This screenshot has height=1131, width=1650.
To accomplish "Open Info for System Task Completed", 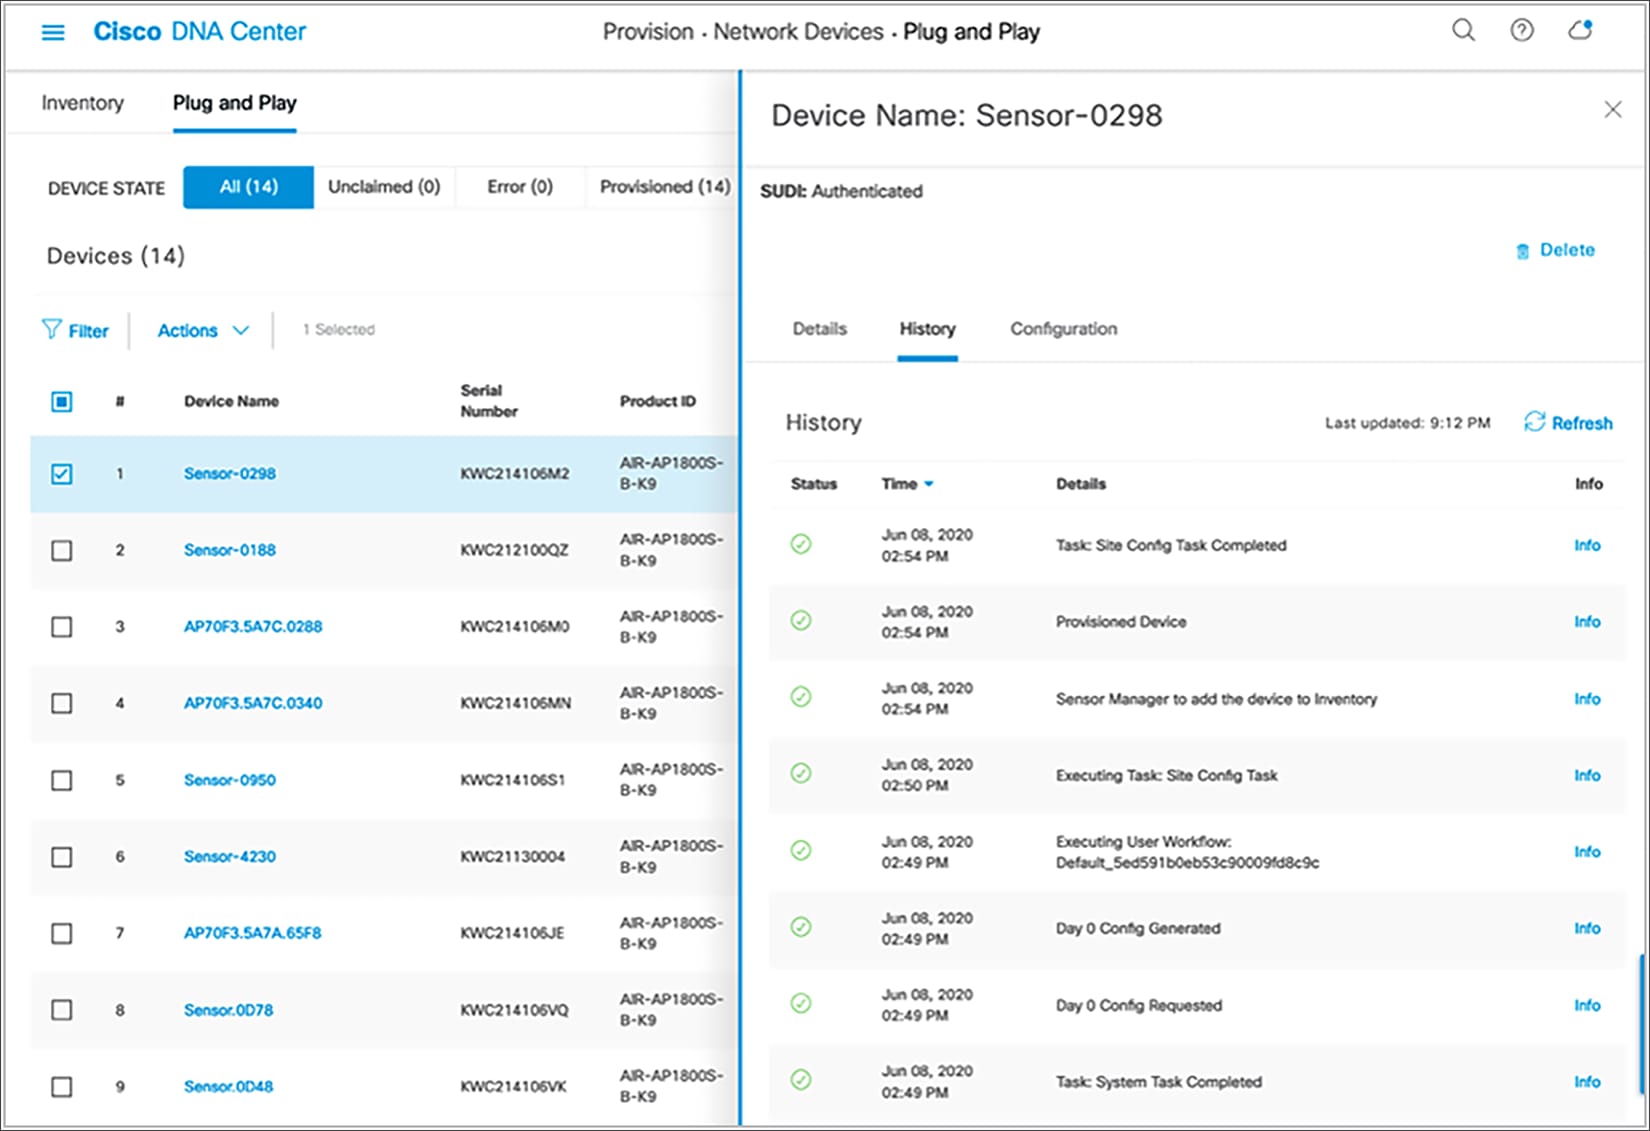I will 1587,1081.
